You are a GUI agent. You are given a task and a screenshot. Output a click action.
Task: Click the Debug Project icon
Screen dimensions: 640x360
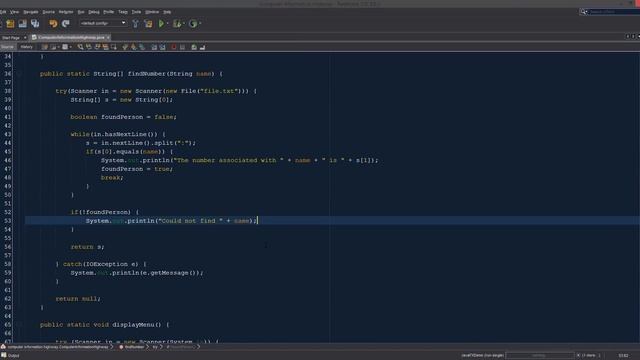(177, 24)
